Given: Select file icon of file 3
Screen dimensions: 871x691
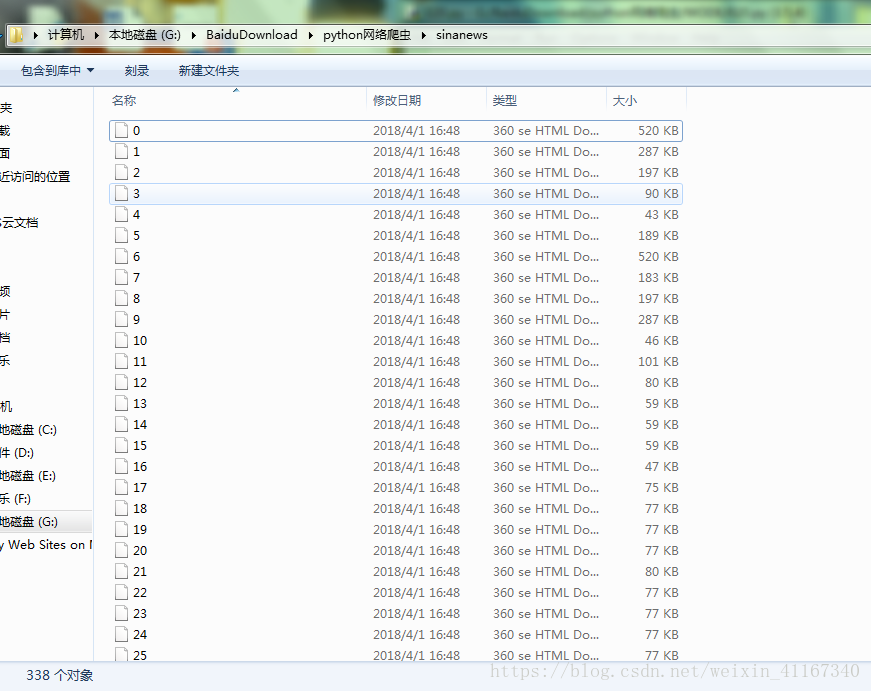Looking at the screenshot, I should click(x=121, y=194).
